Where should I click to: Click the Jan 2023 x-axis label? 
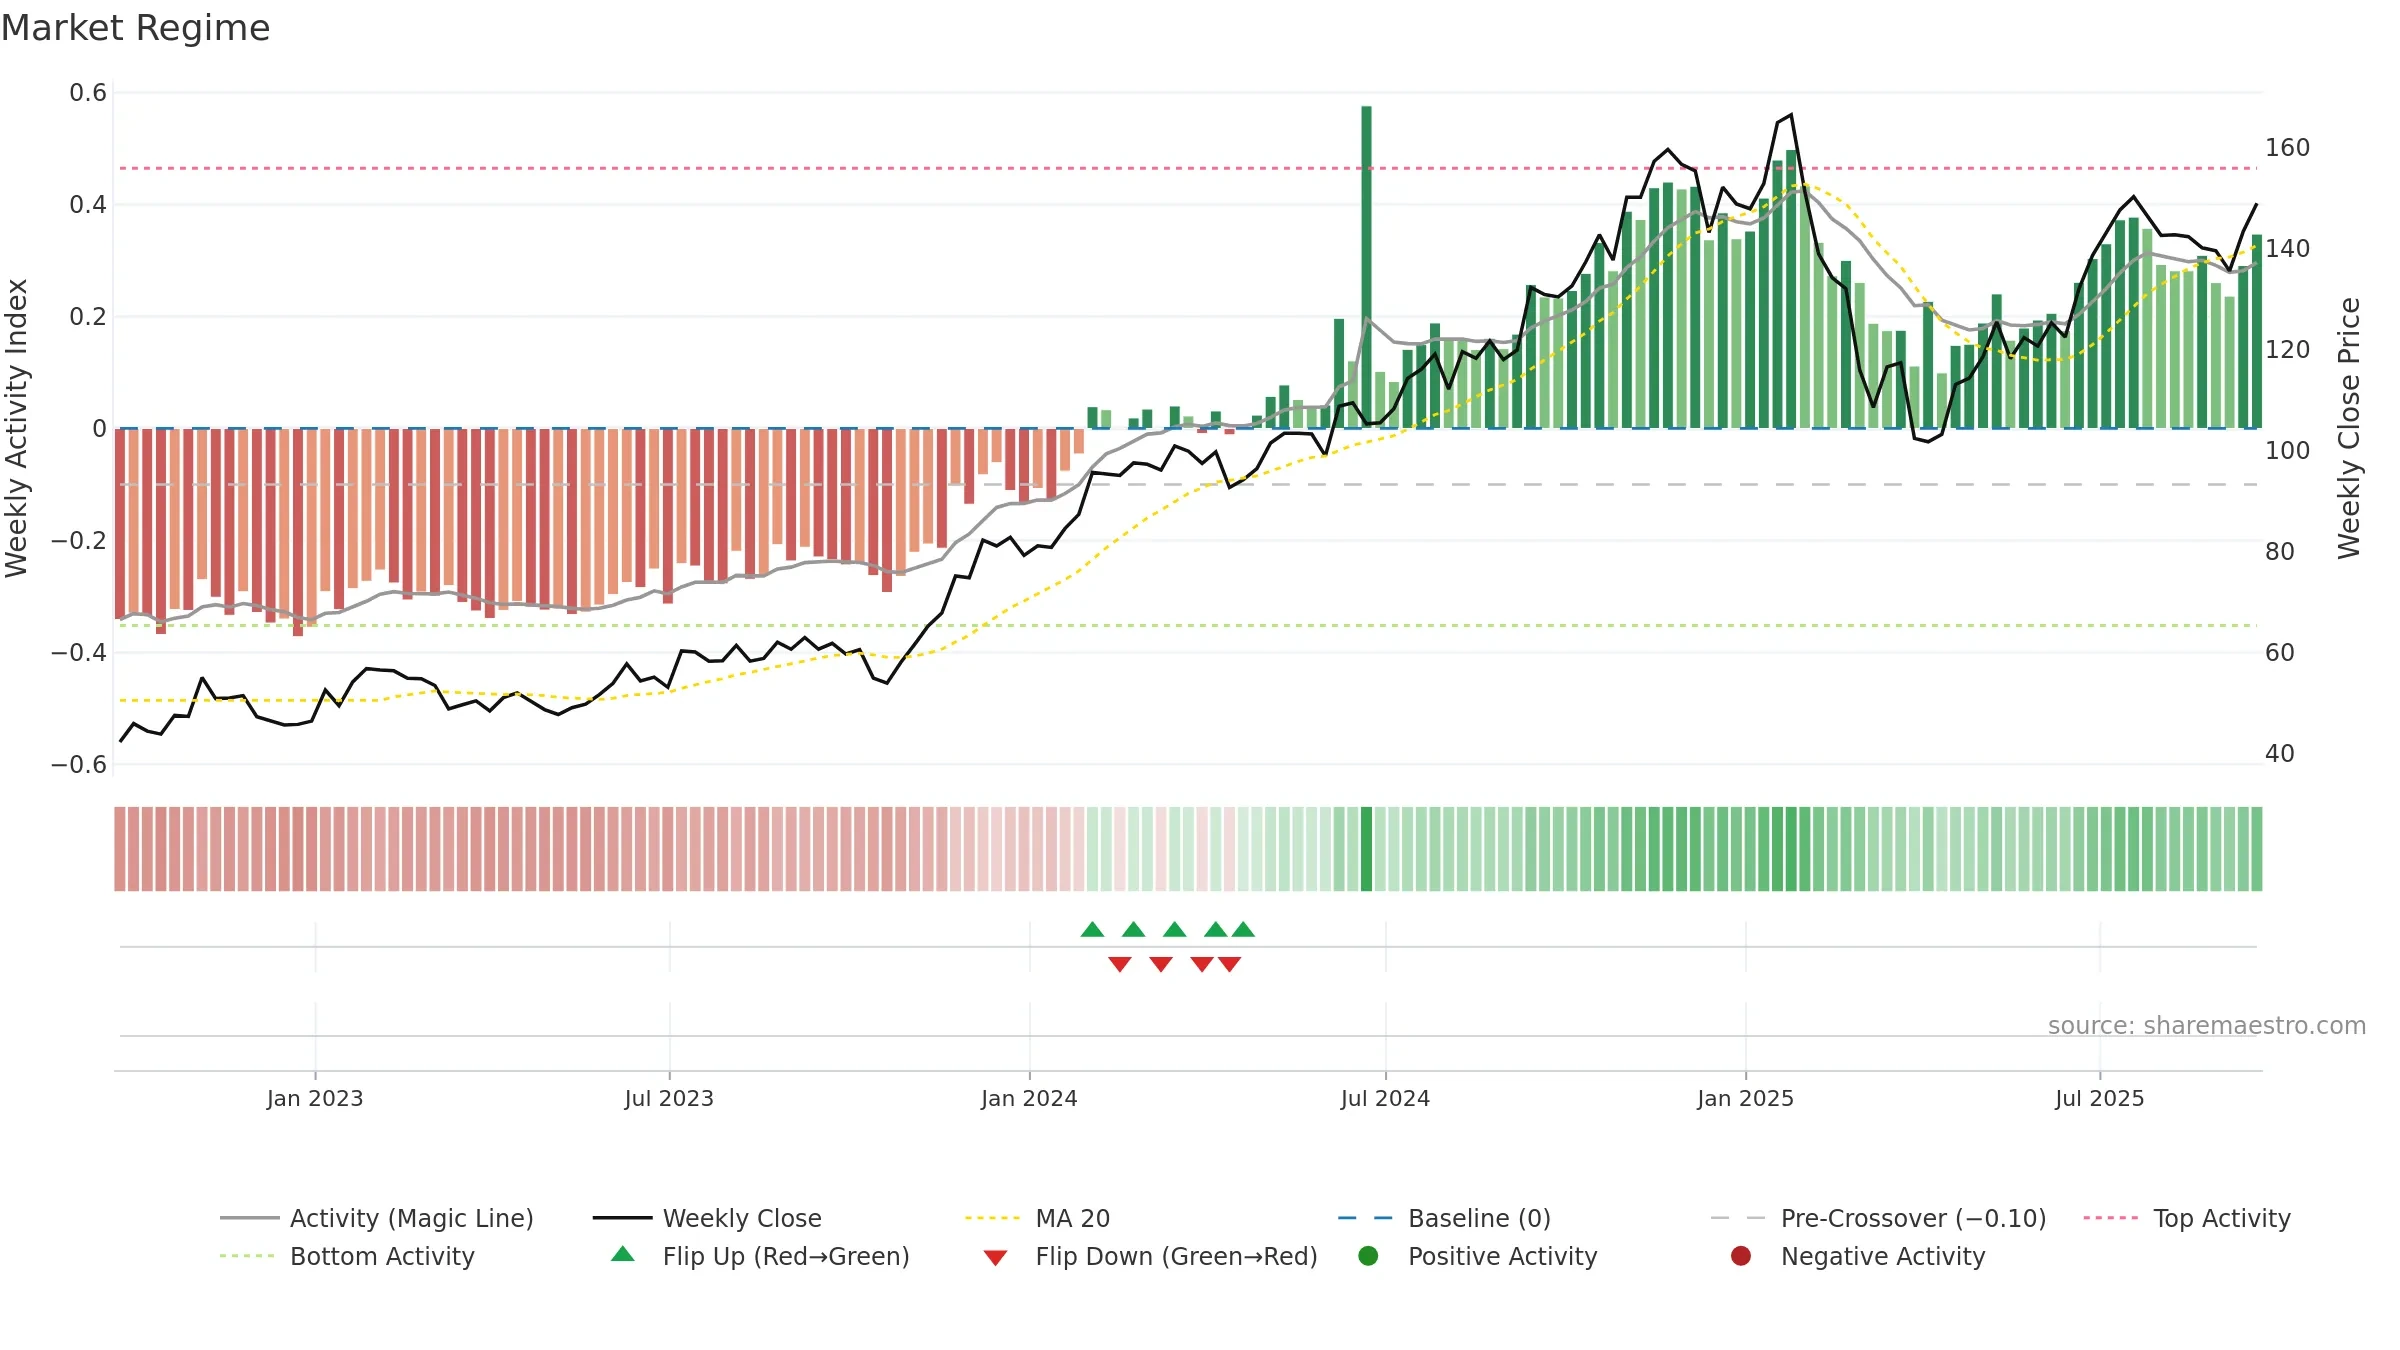315,1099
